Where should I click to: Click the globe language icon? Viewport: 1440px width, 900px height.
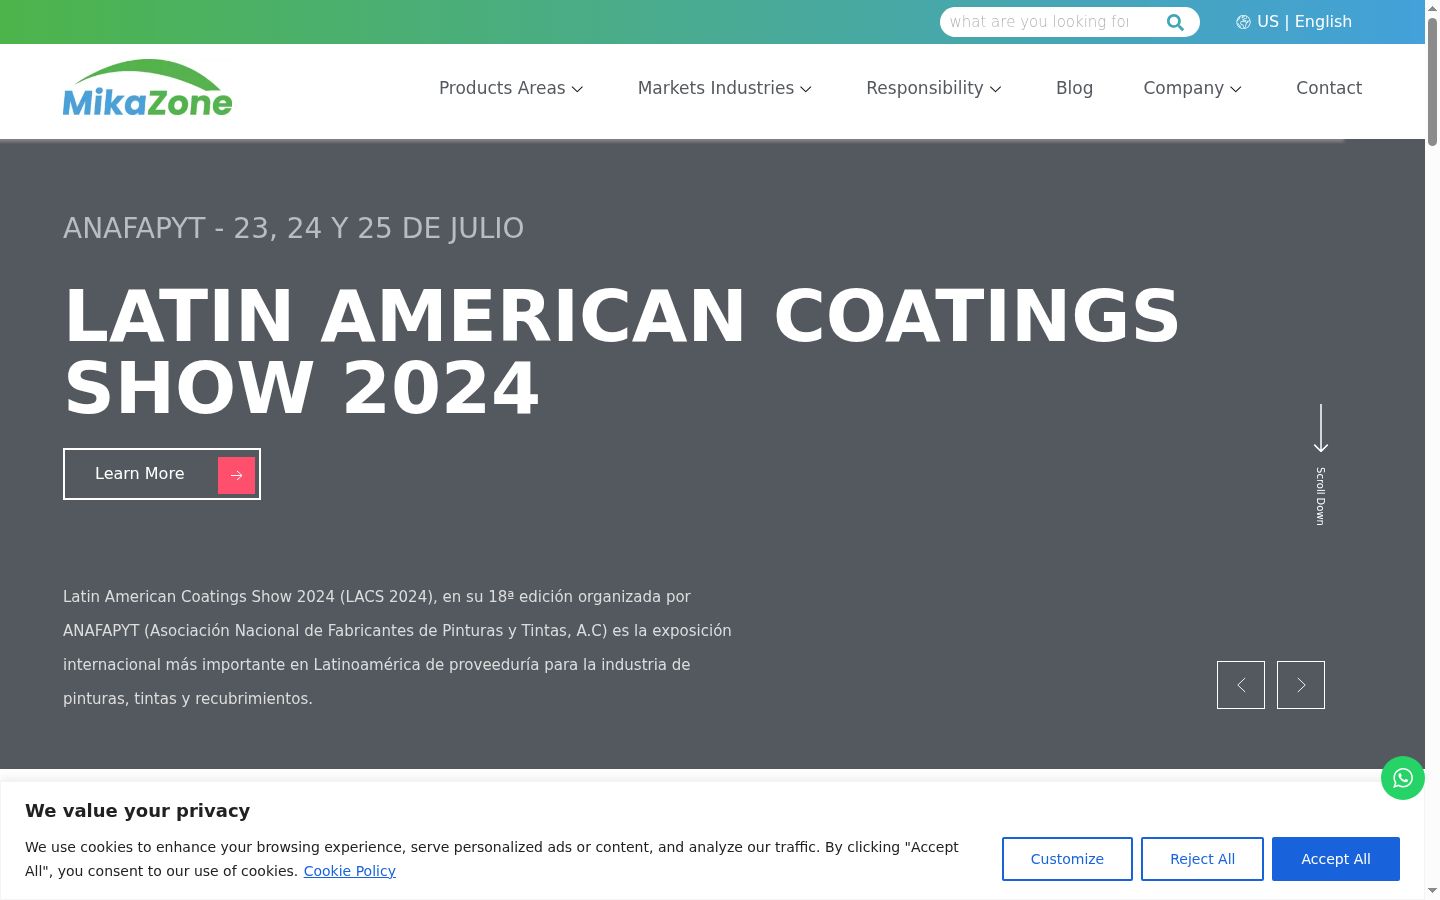1243,22
